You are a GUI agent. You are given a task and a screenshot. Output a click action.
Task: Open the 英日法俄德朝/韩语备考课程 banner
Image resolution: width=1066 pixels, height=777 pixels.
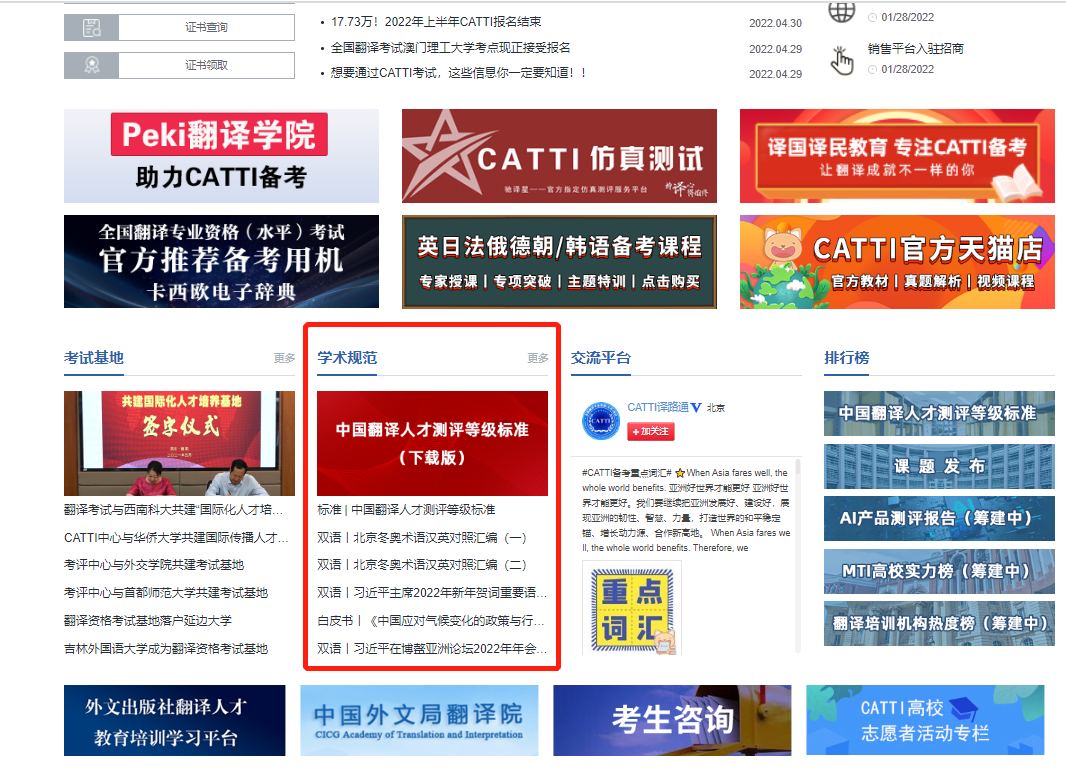pos(560,262)
